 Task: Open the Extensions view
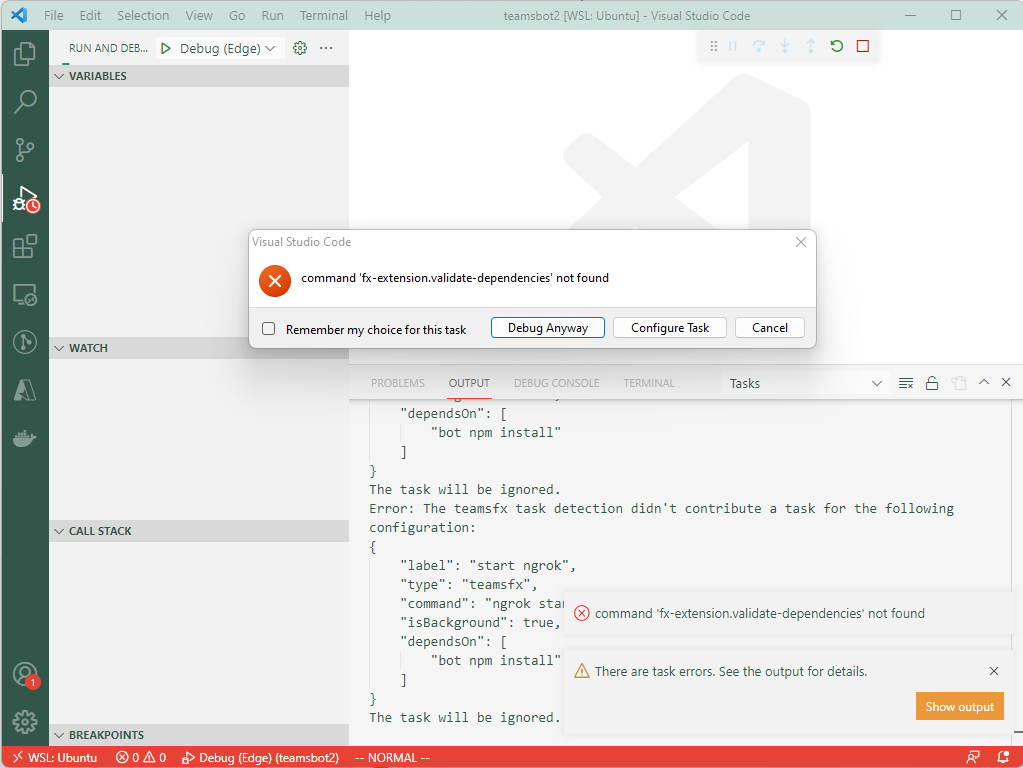pyautogui.click(x=24, y=246)
